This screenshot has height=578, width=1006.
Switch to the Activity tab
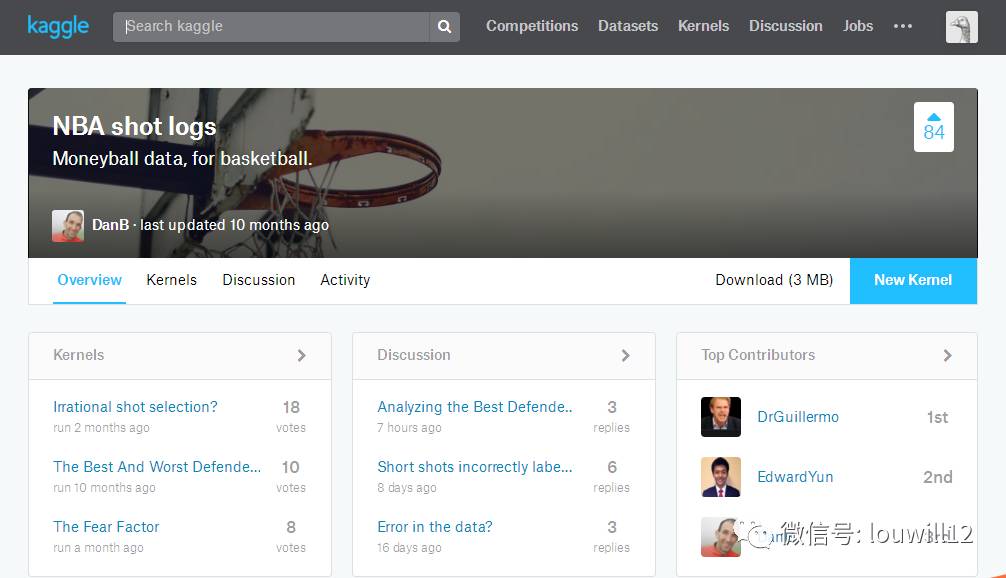click(x=345, y=280)
